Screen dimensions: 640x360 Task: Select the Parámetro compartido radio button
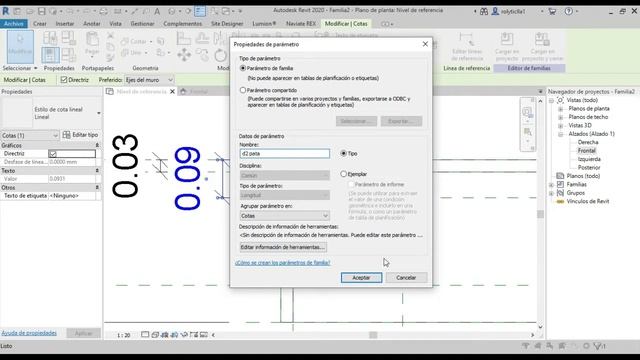point(243,90)
